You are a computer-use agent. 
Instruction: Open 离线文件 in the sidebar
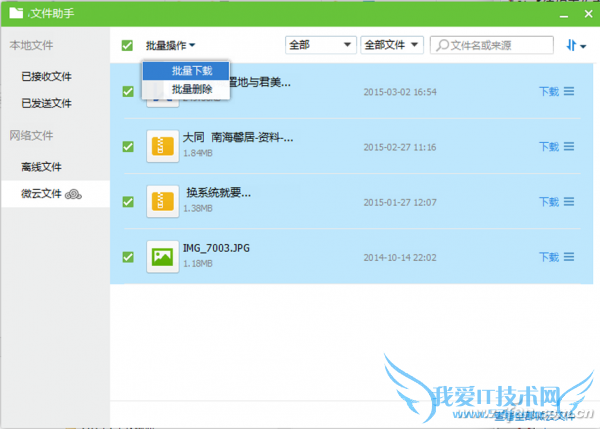tap(41, 167)
